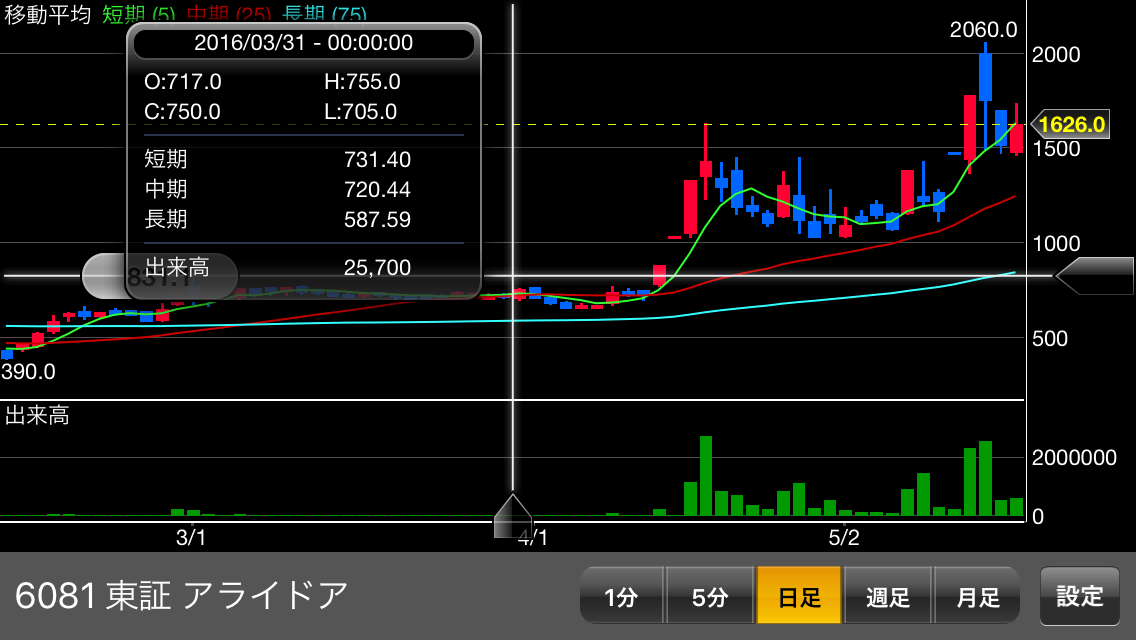Tap the 2060.0 high price label
The height and width of the screenshot is (640, 1136).
coord(983,30)
